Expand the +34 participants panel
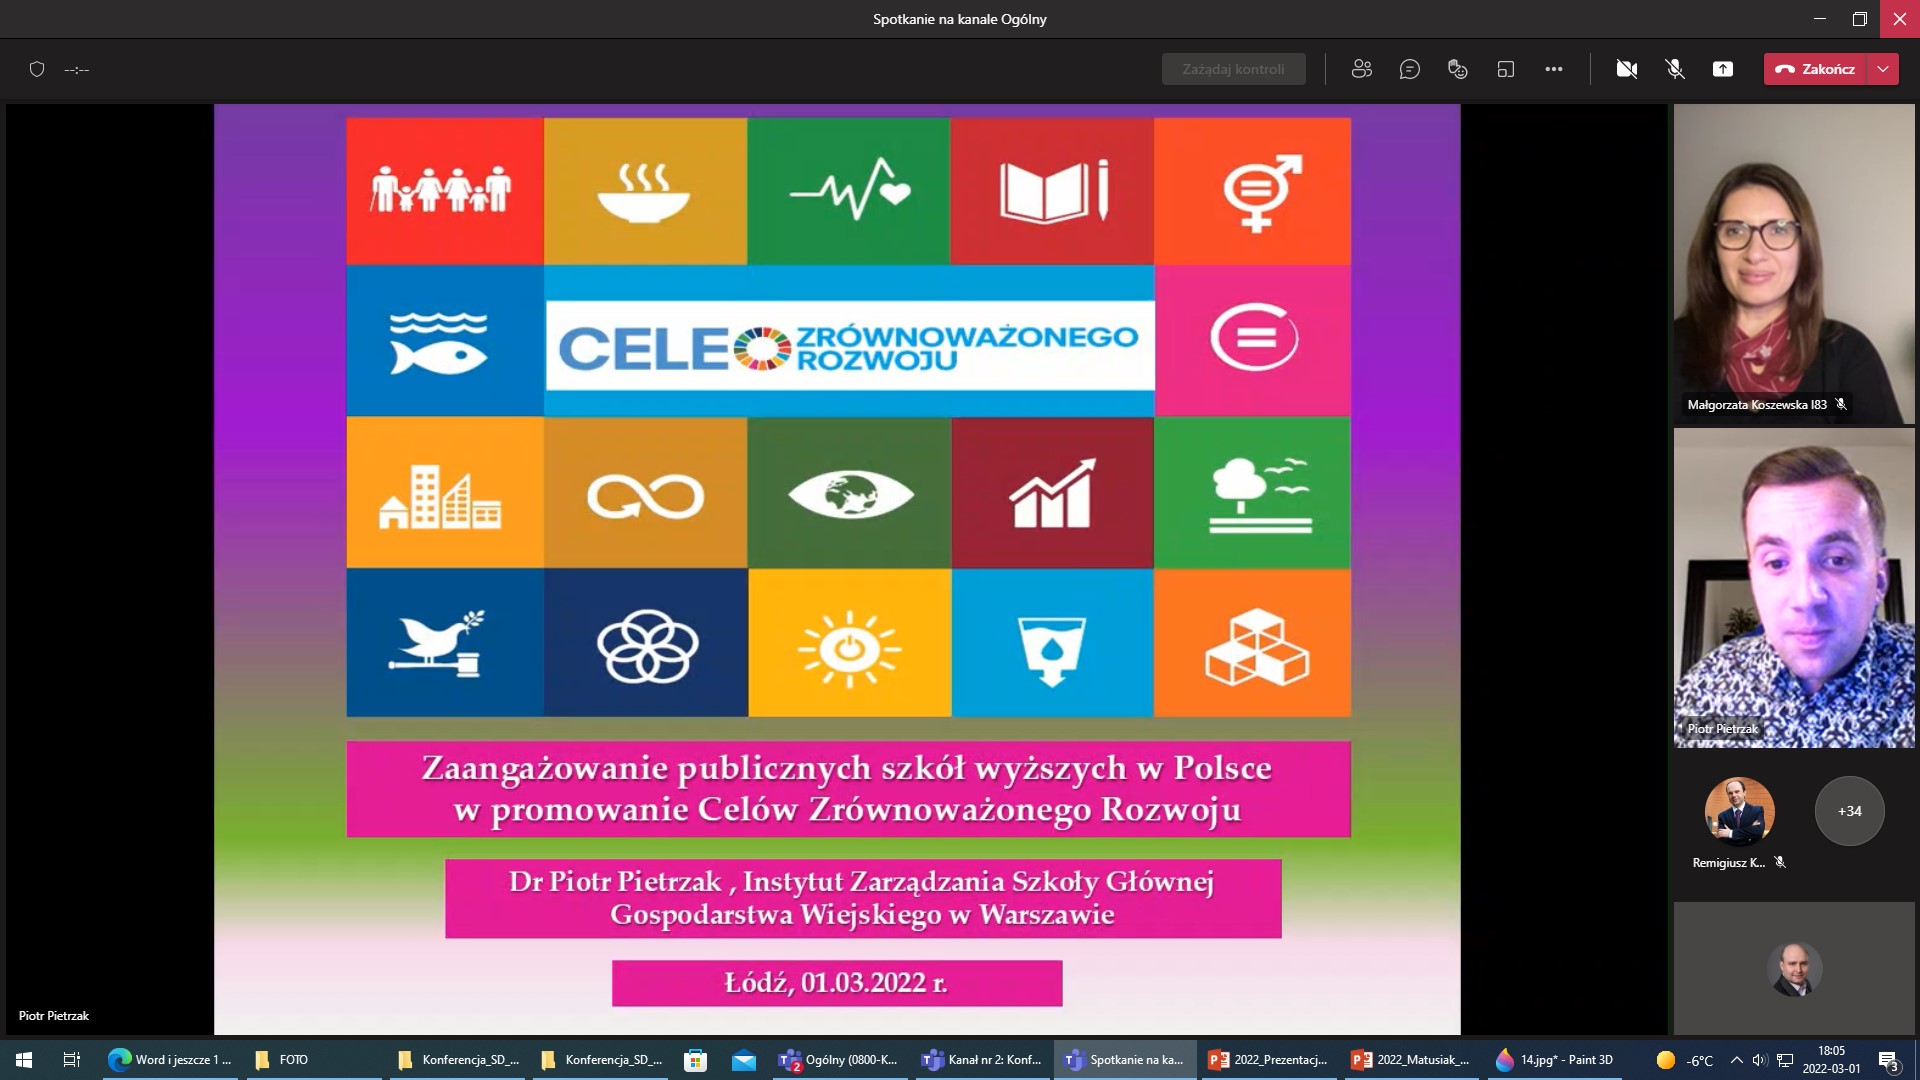Screen dimensions: 1920x1080 click(1845, 810)
